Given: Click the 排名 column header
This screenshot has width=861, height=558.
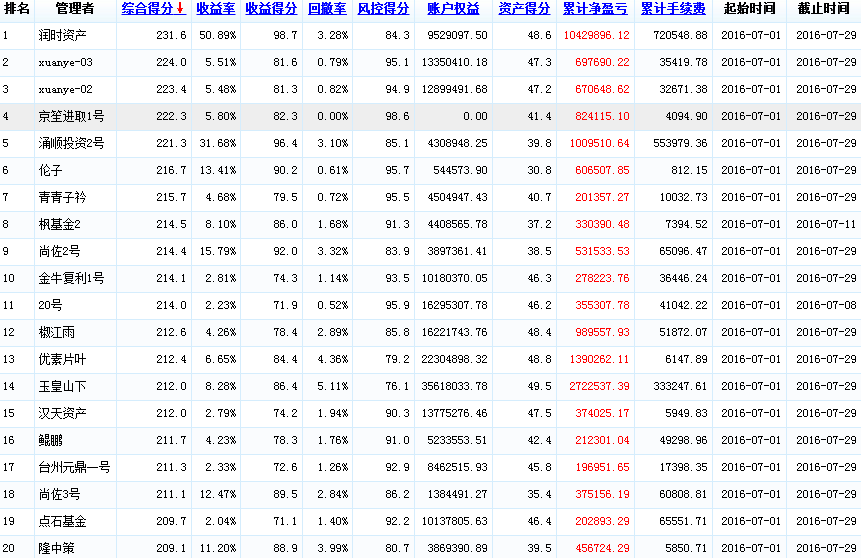Looking at the screenshot, I should (16, 9).
